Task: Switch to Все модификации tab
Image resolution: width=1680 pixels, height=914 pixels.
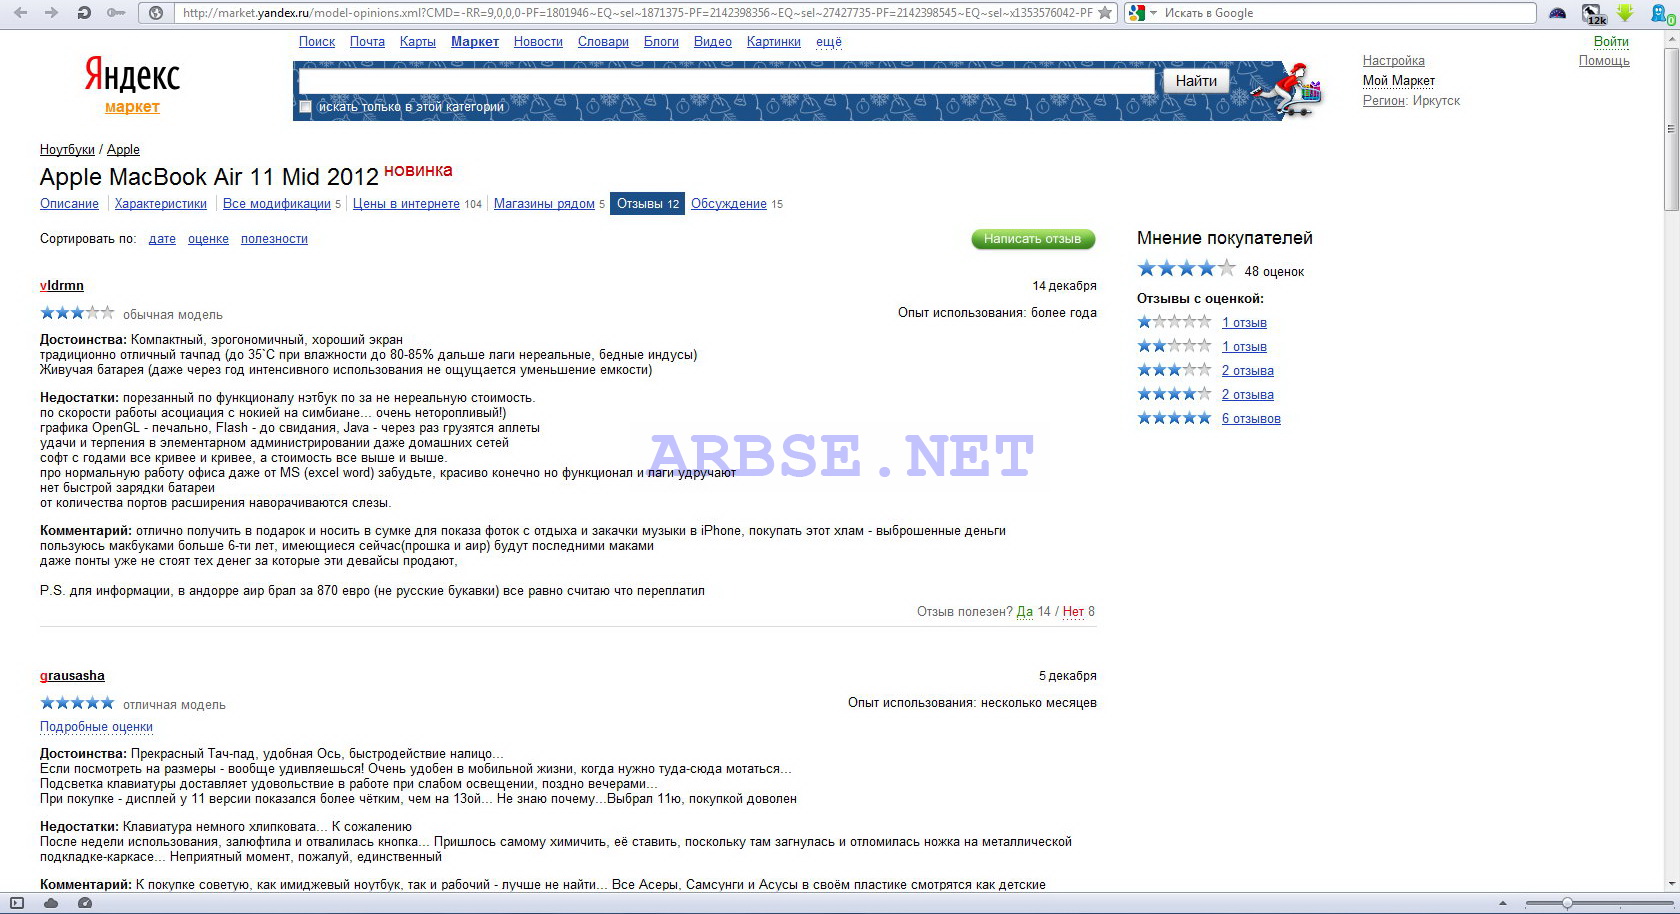Action: pyautogui.click(x=277, y=204)
